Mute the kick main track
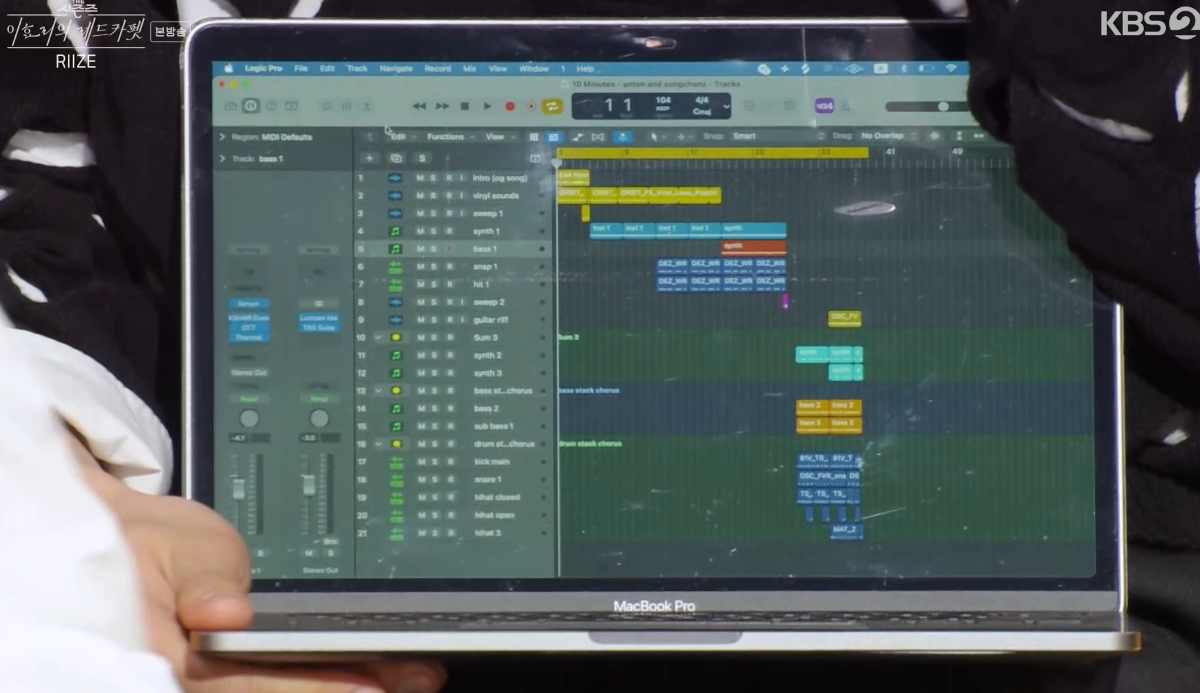Screen dimensions: 1200x693 click(x=421, y=462)
